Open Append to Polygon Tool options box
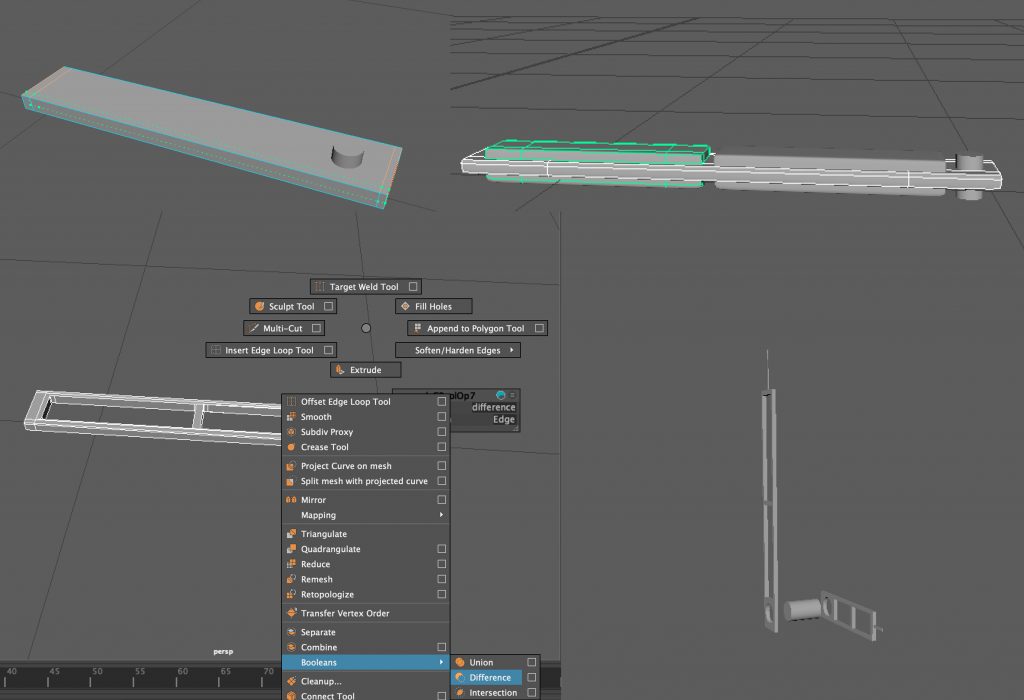 539,328
